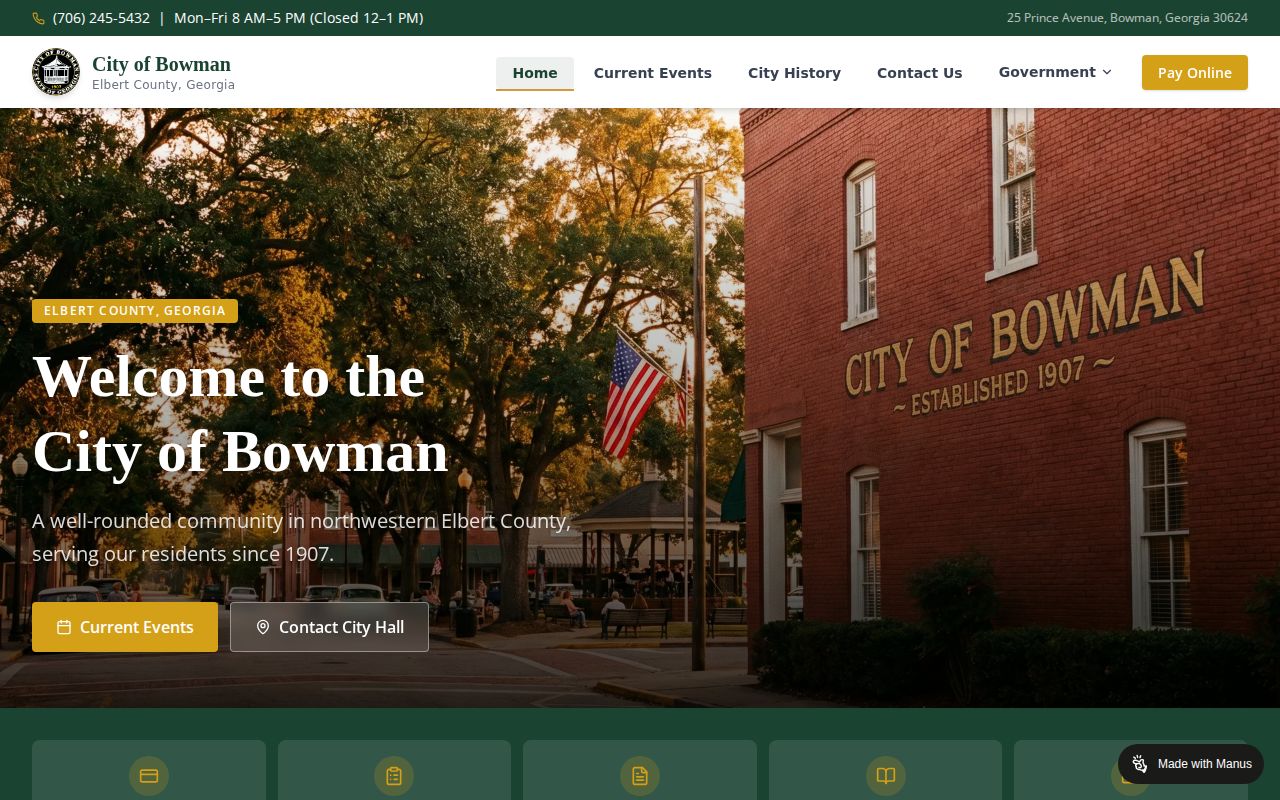Screen dimensions: 1280x800
Task: Go to the City History page
Action: tap(794, 73)
